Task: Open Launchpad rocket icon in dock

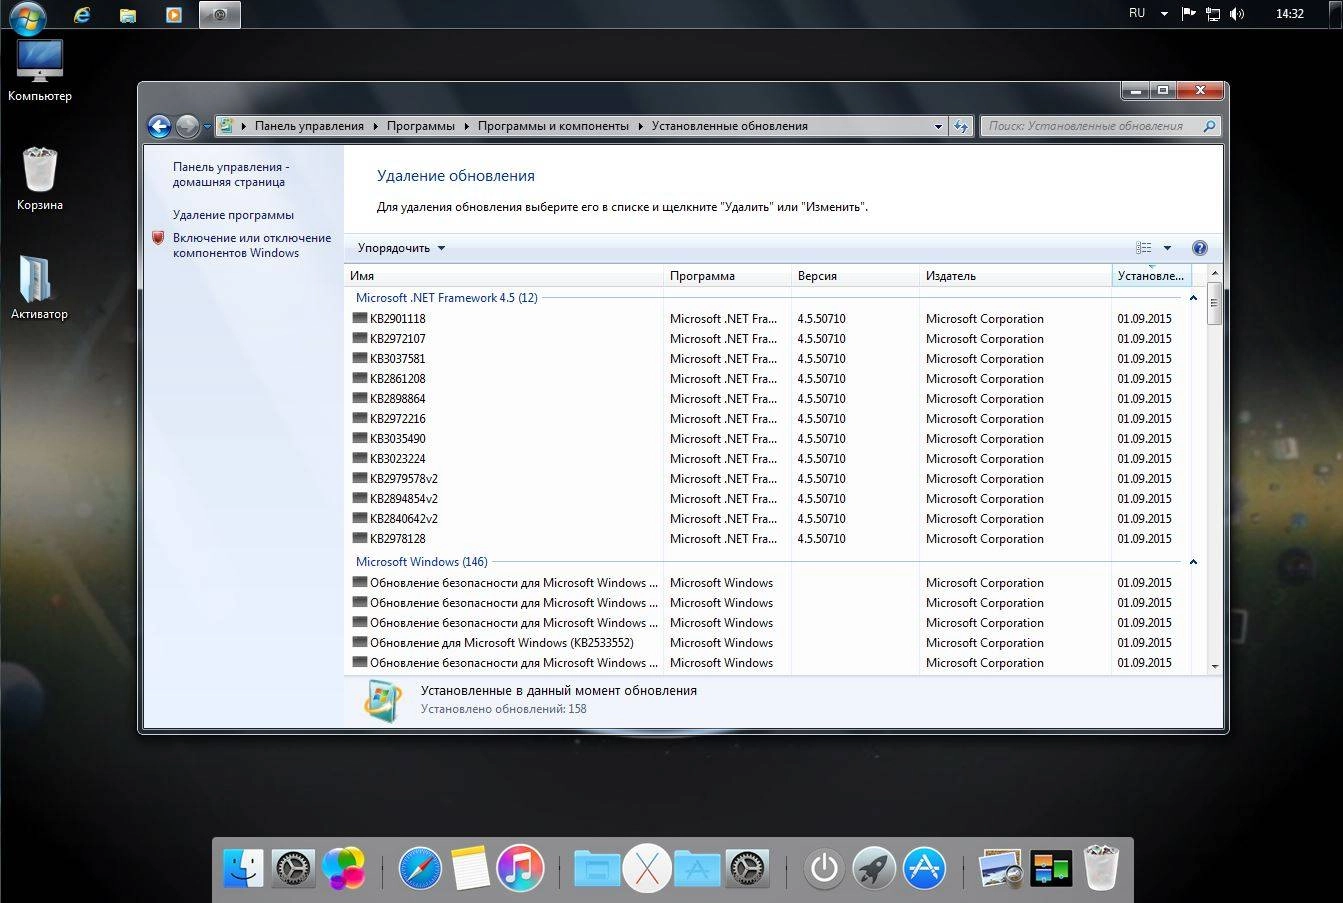Action: (x=874, y=868)
